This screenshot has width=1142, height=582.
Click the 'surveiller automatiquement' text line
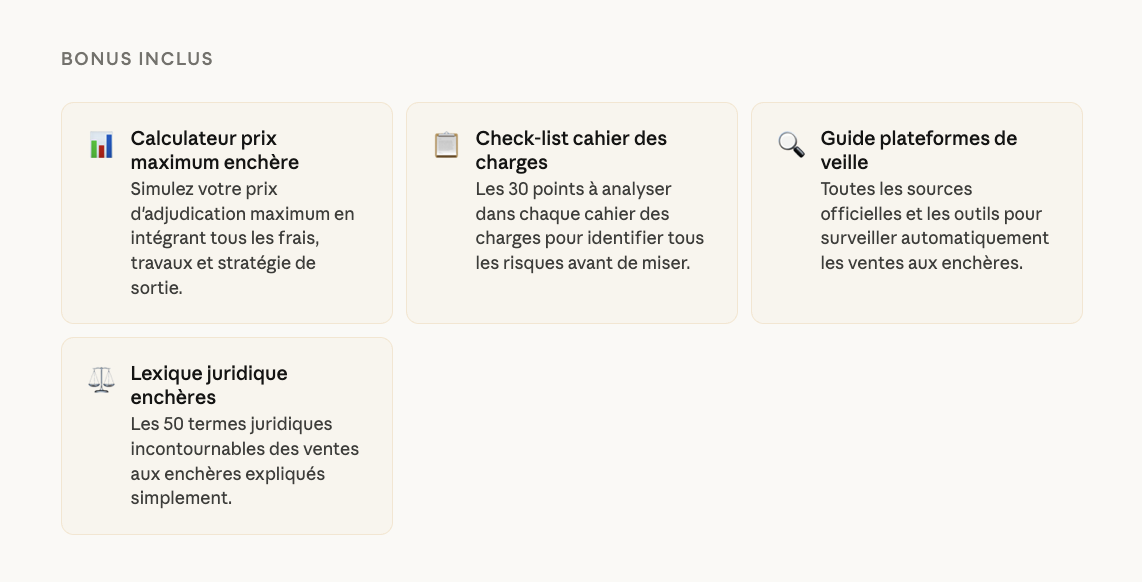pos(934,239)
